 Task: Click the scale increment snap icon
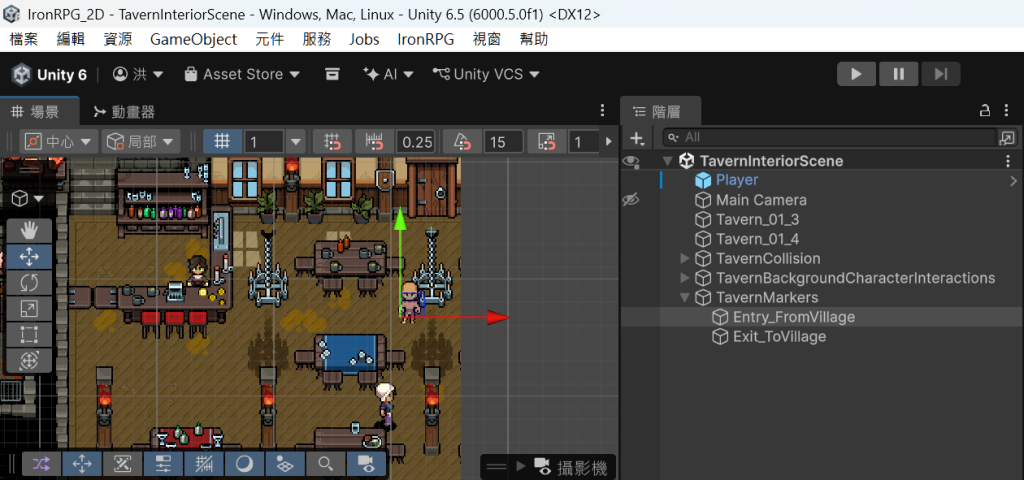click(547, 141)
